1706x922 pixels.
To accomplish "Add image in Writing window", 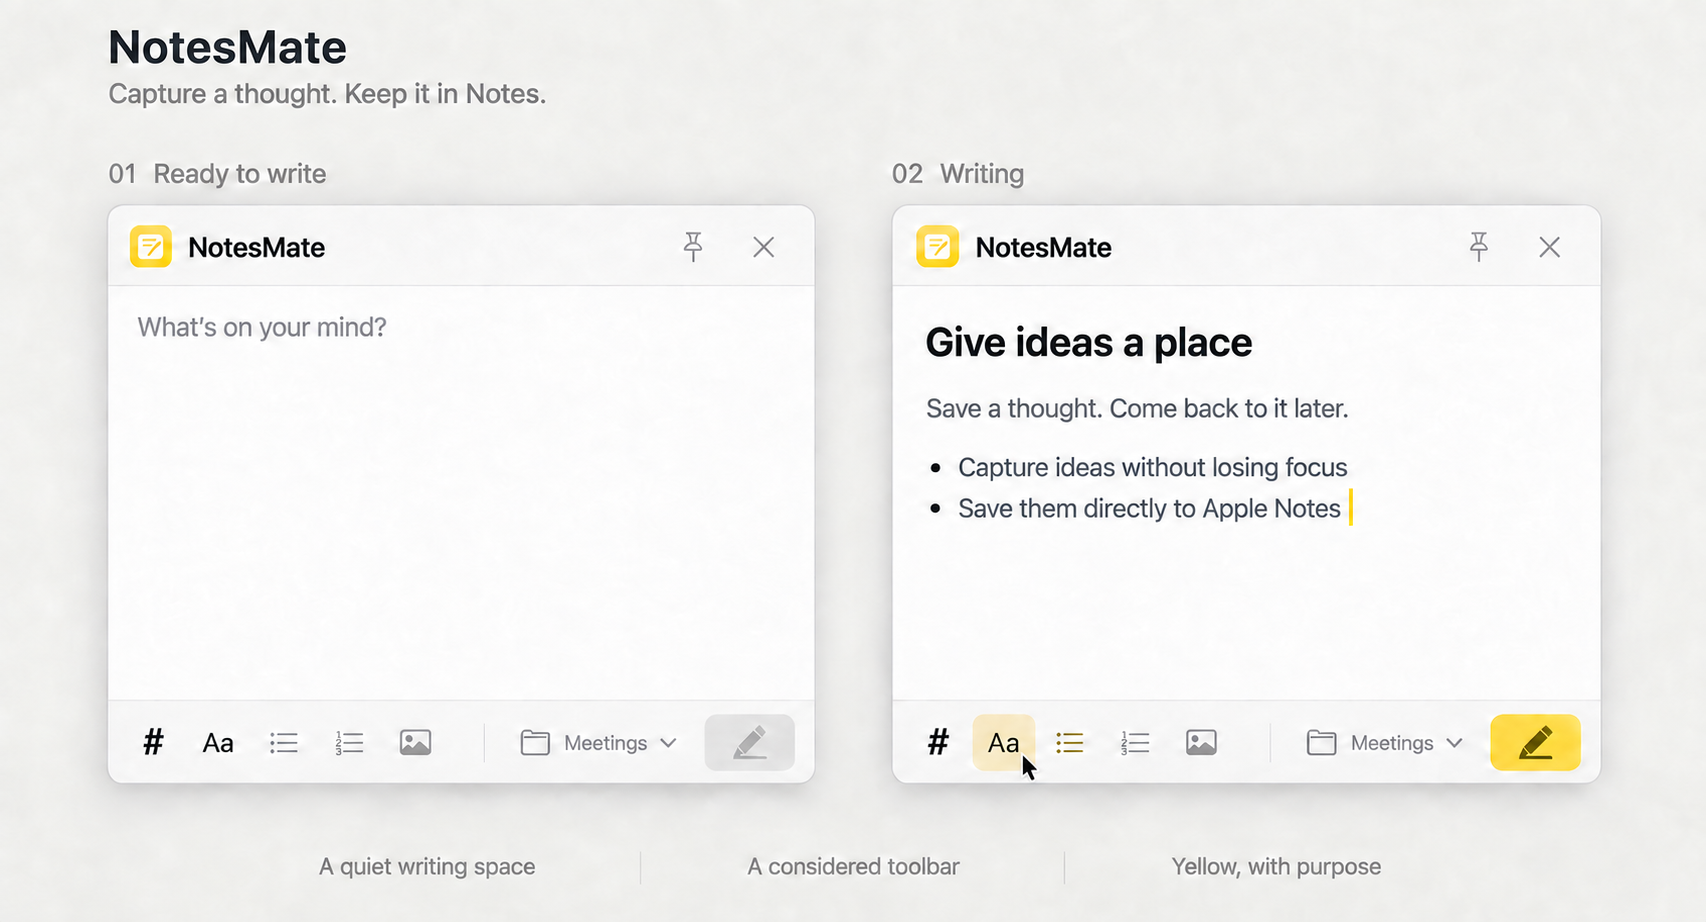I will pos(1201,742).
